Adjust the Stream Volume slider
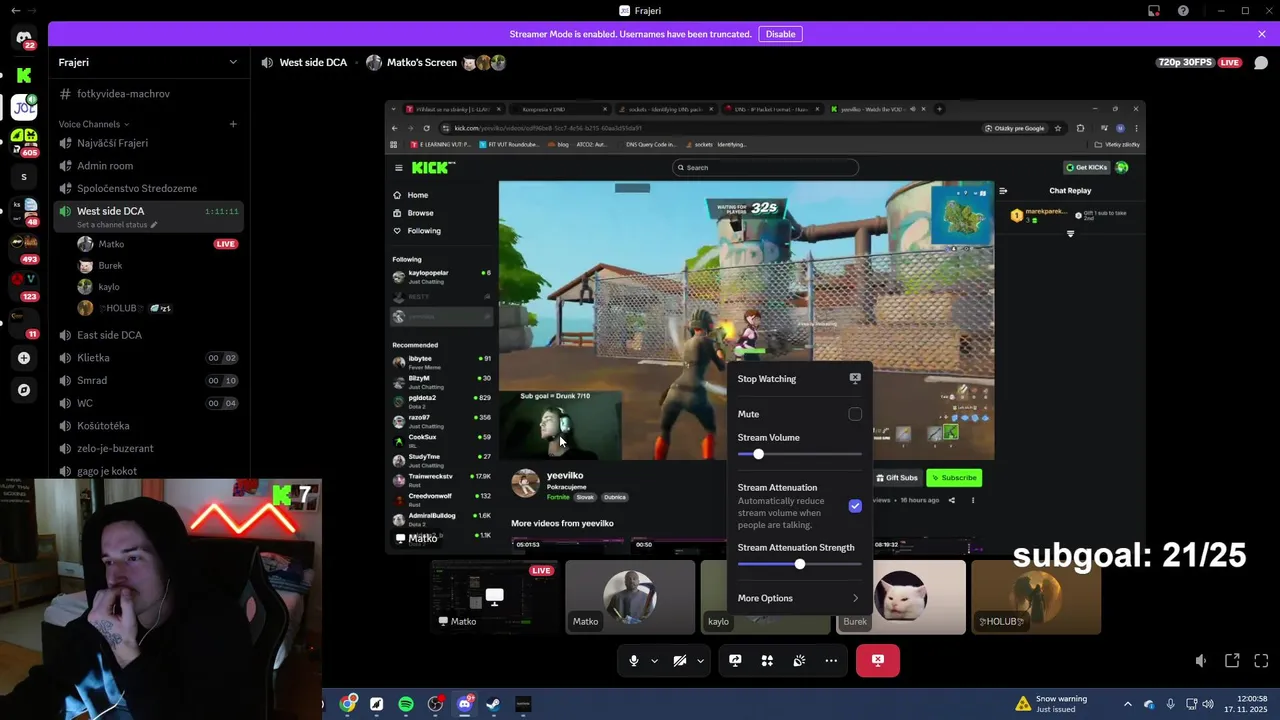Viewport: 1280px width, 720px height. coord(799,454)
